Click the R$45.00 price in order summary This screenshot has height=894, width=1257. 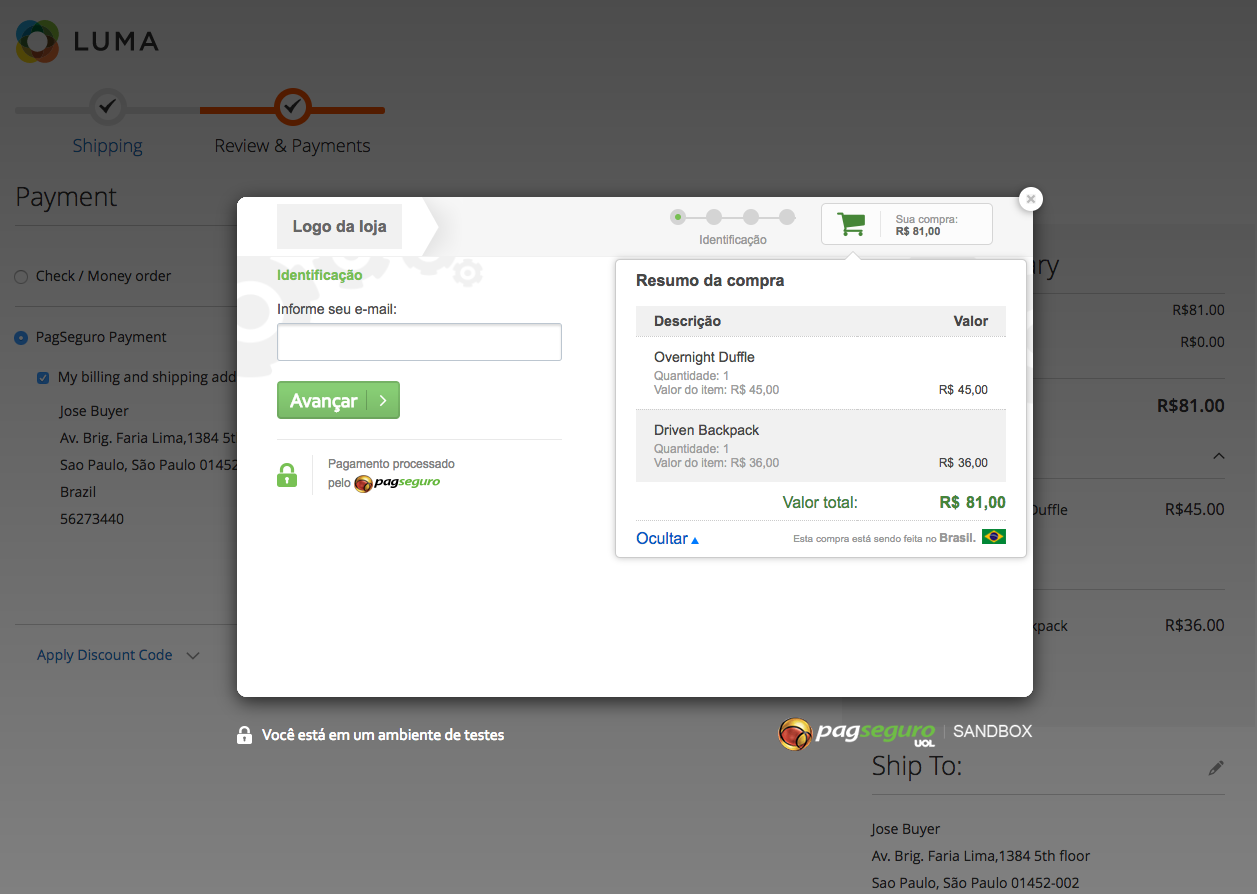(1194, 509)
